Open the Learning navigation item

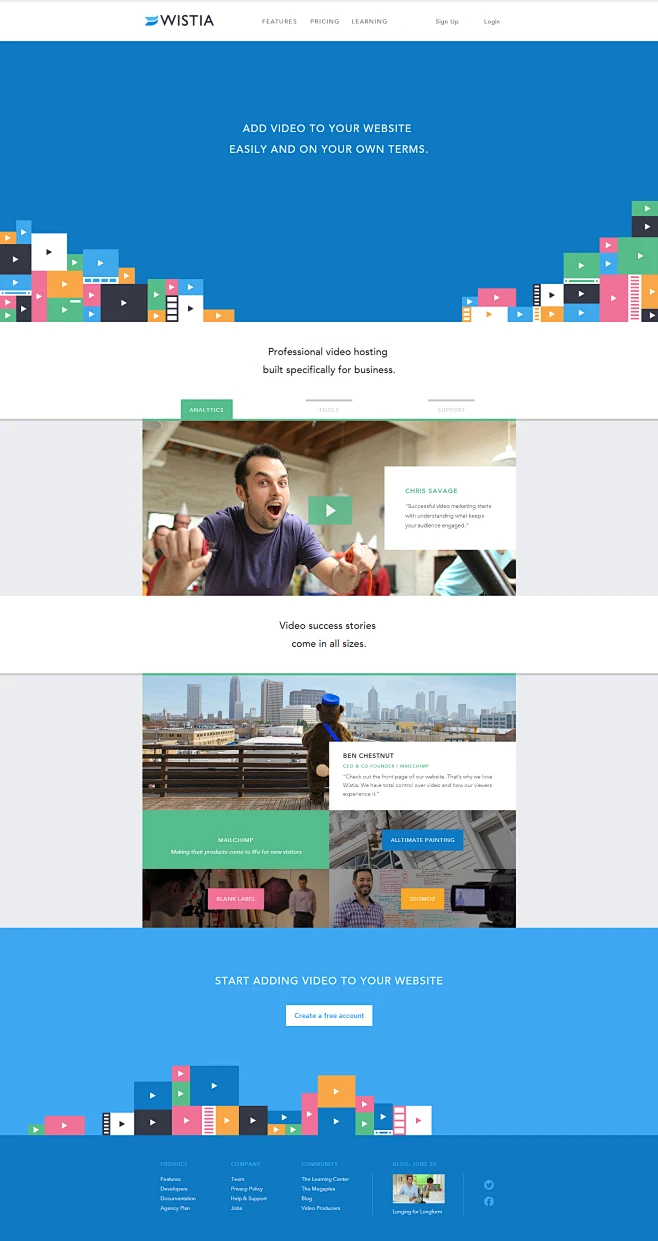tap(369, 21)
